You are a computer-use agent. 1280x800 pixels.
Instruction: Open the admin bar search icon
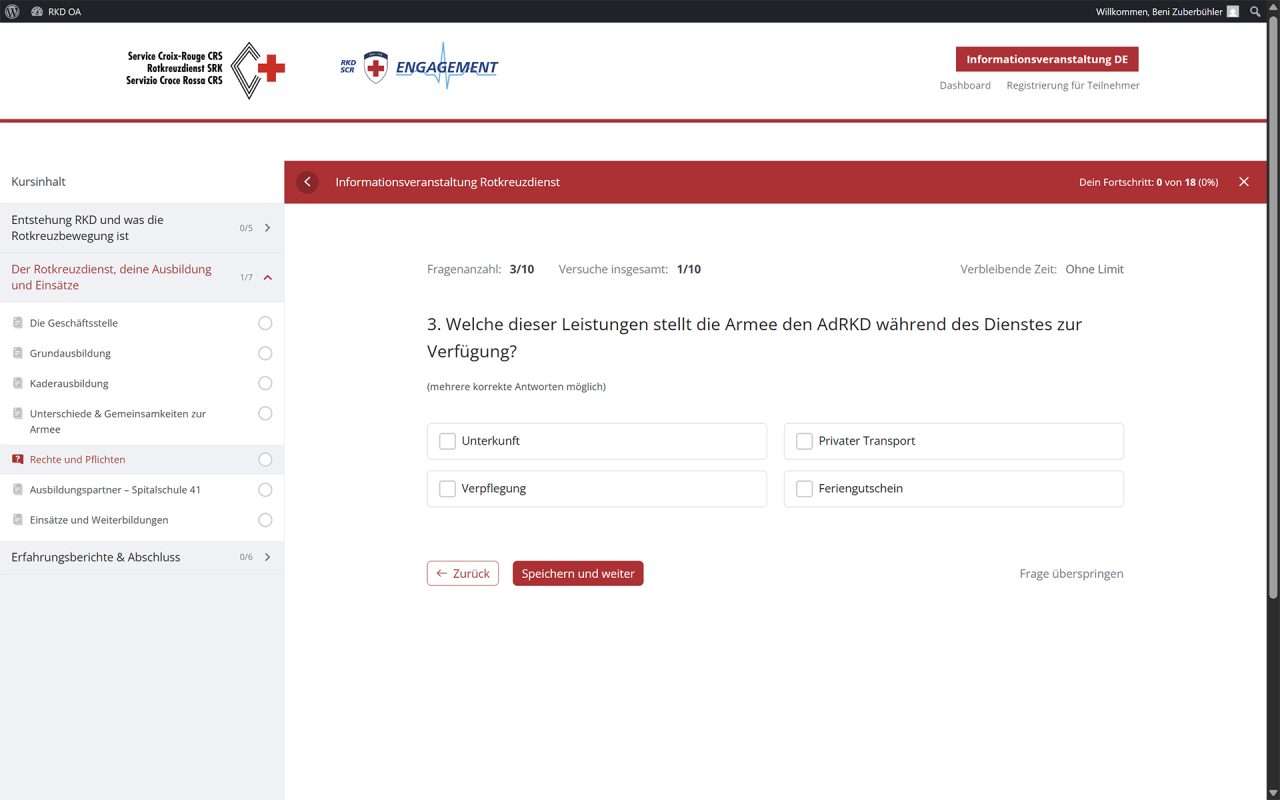(x=1255, y=11)
